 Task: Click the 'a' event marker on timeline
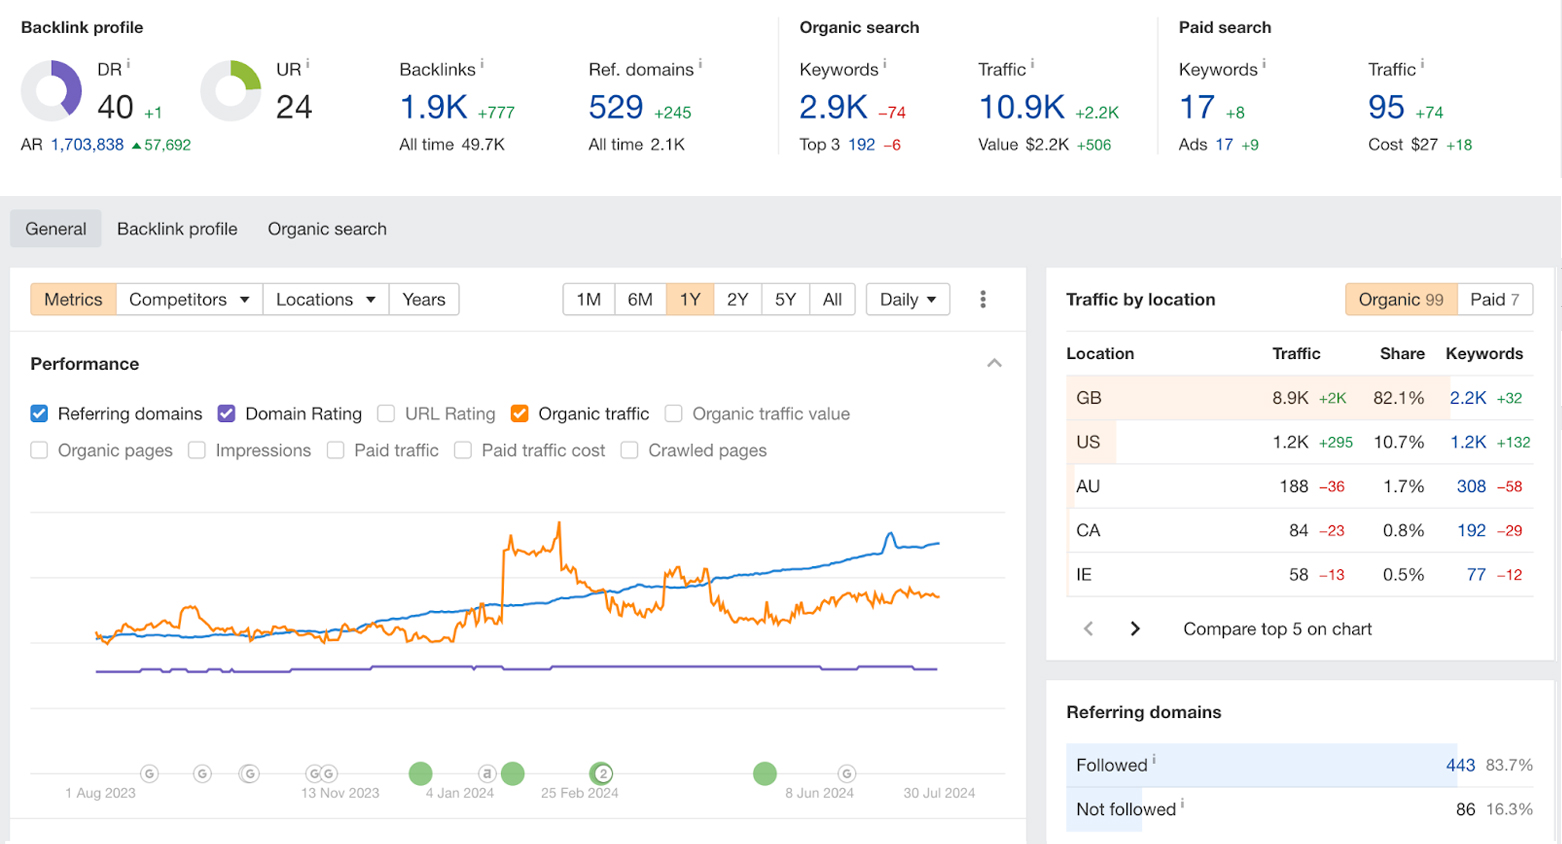click(487, 773)
